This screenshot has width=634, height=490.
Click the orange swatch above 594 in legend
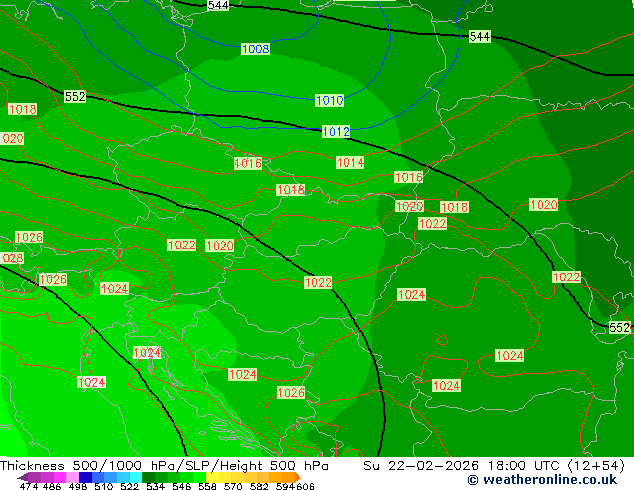click(x=289, y=477)
